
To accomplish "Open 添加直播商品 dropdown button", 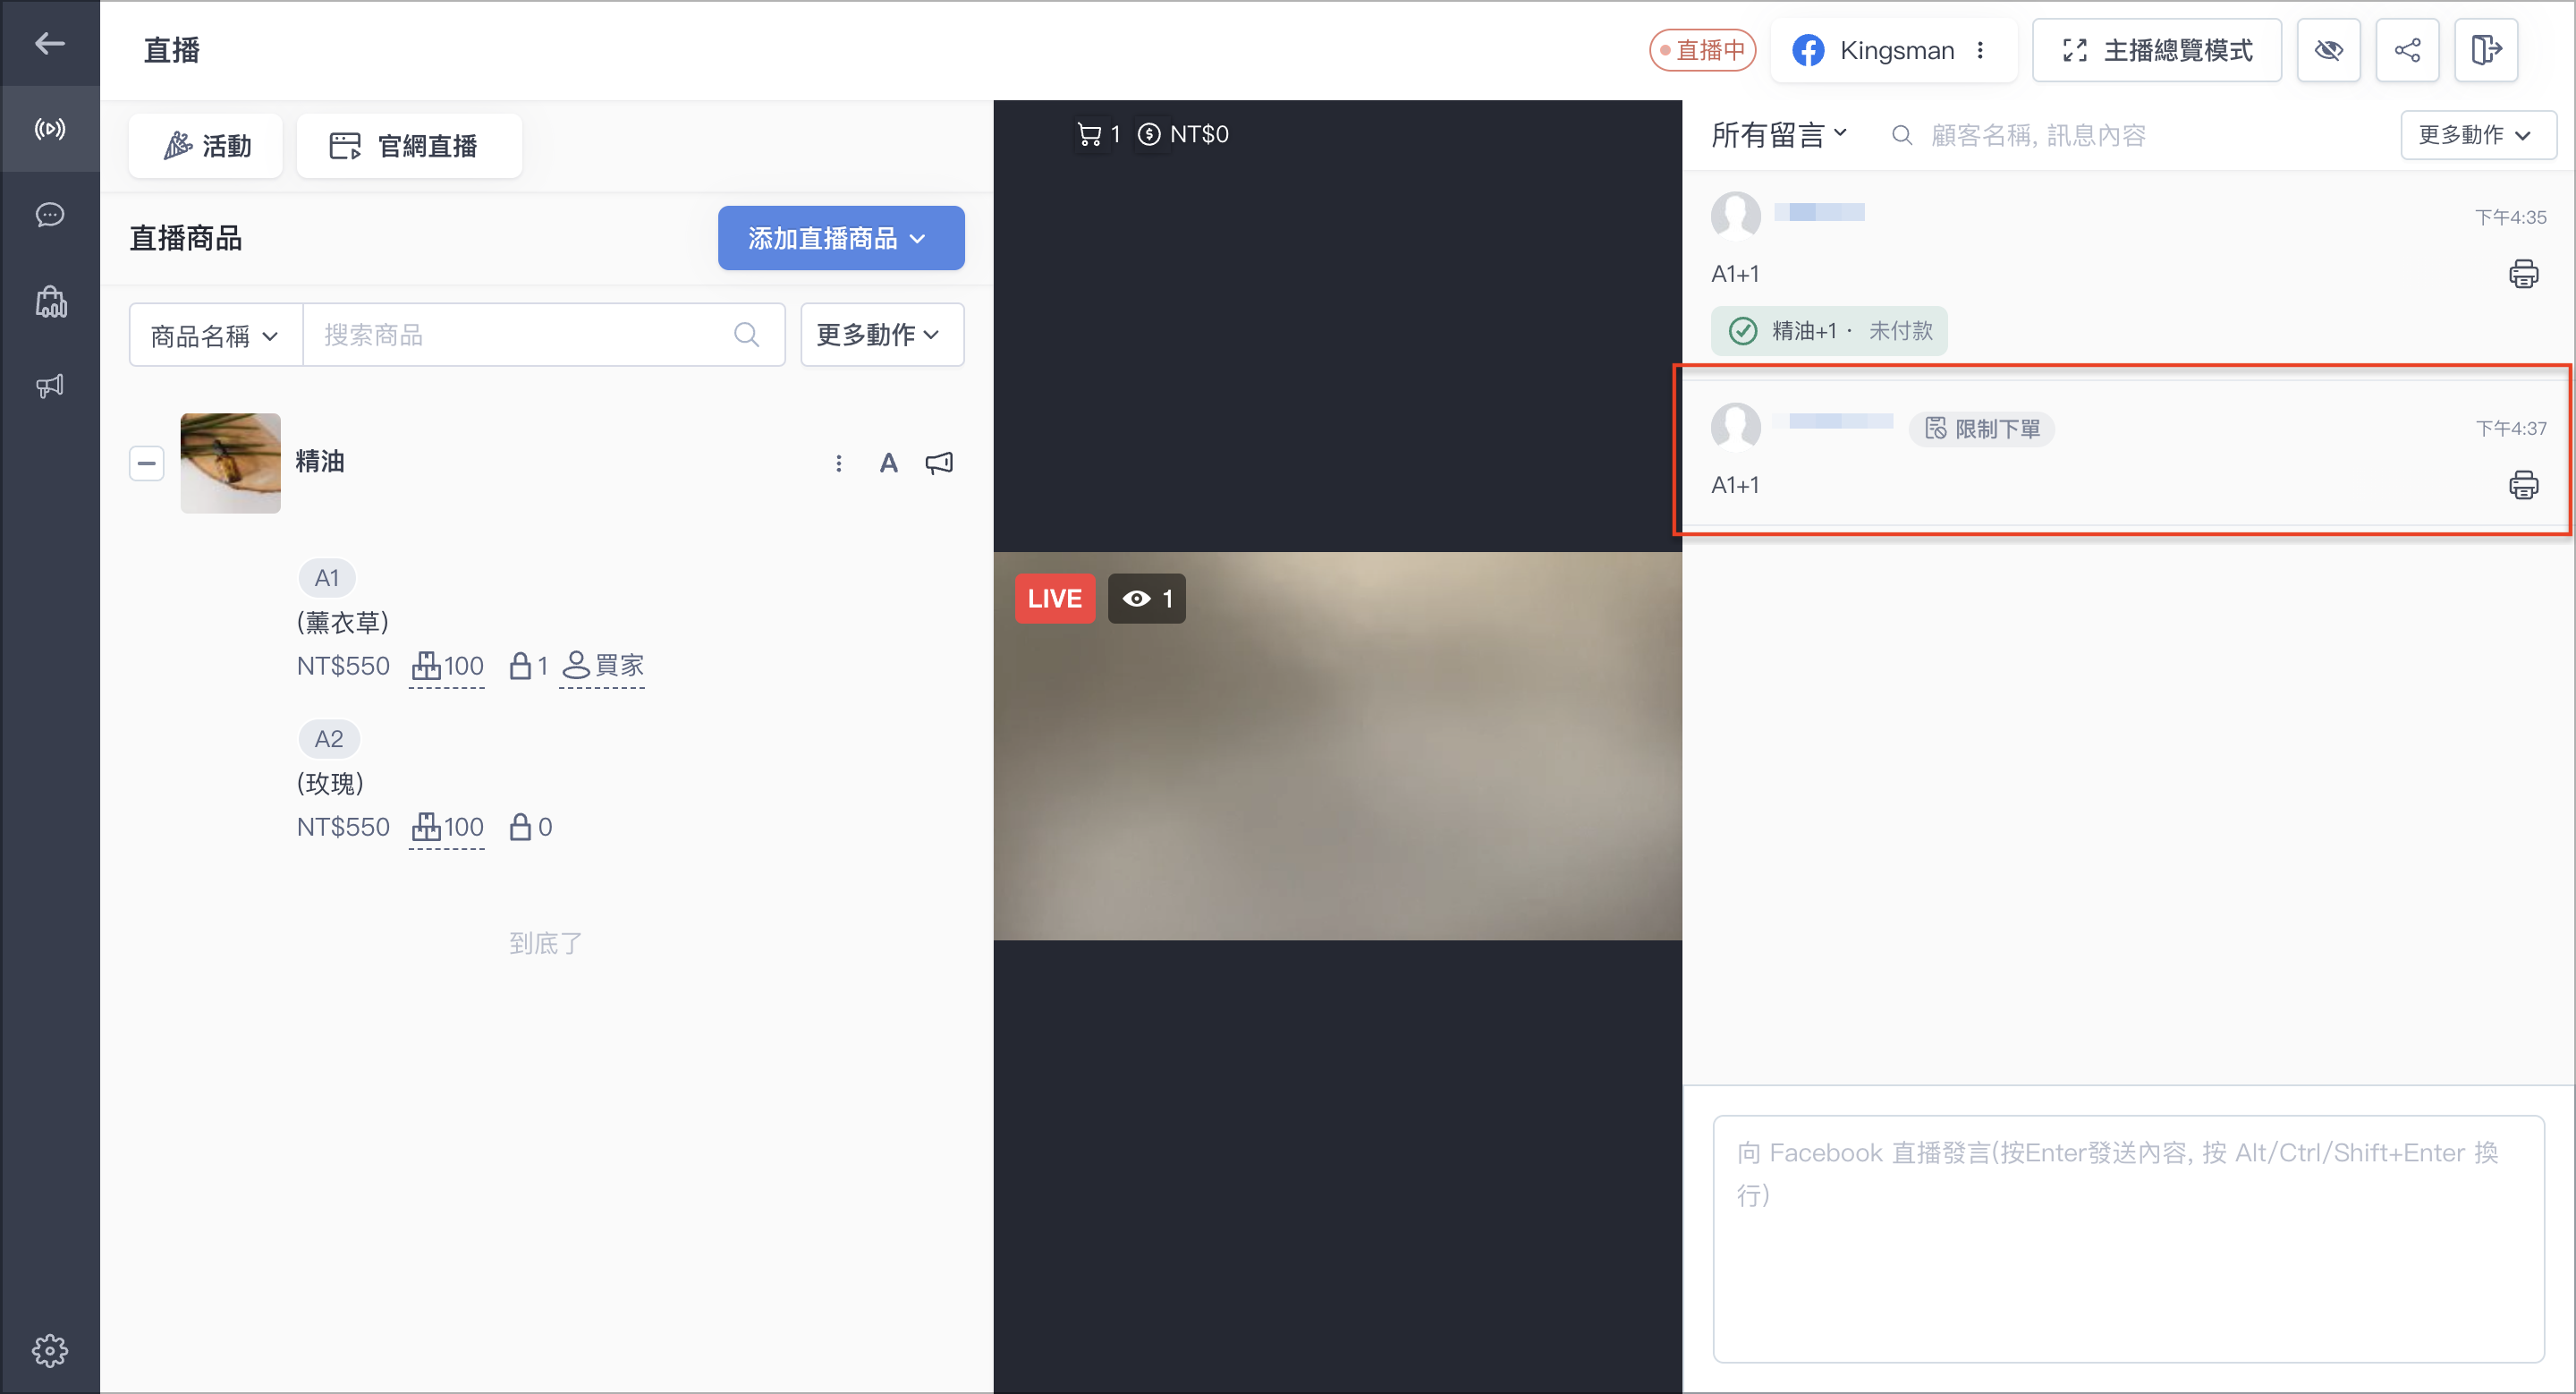I will (x=841, y=238).
